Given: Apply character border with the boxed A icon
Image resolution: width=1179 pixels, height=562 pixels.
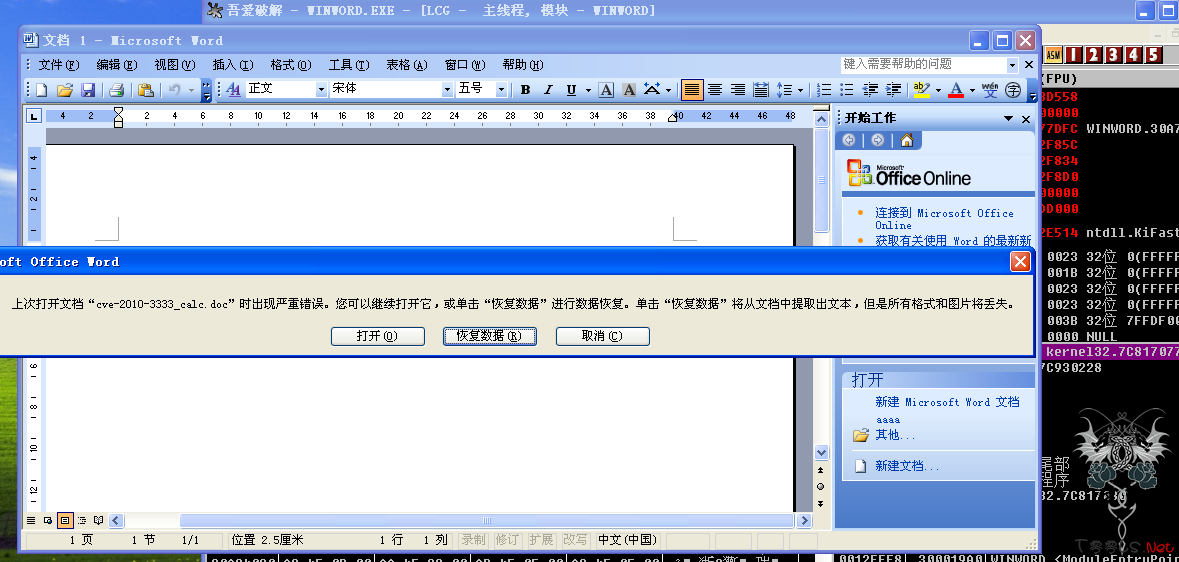Looking at the screenshot, I should (x=606, y=90).
